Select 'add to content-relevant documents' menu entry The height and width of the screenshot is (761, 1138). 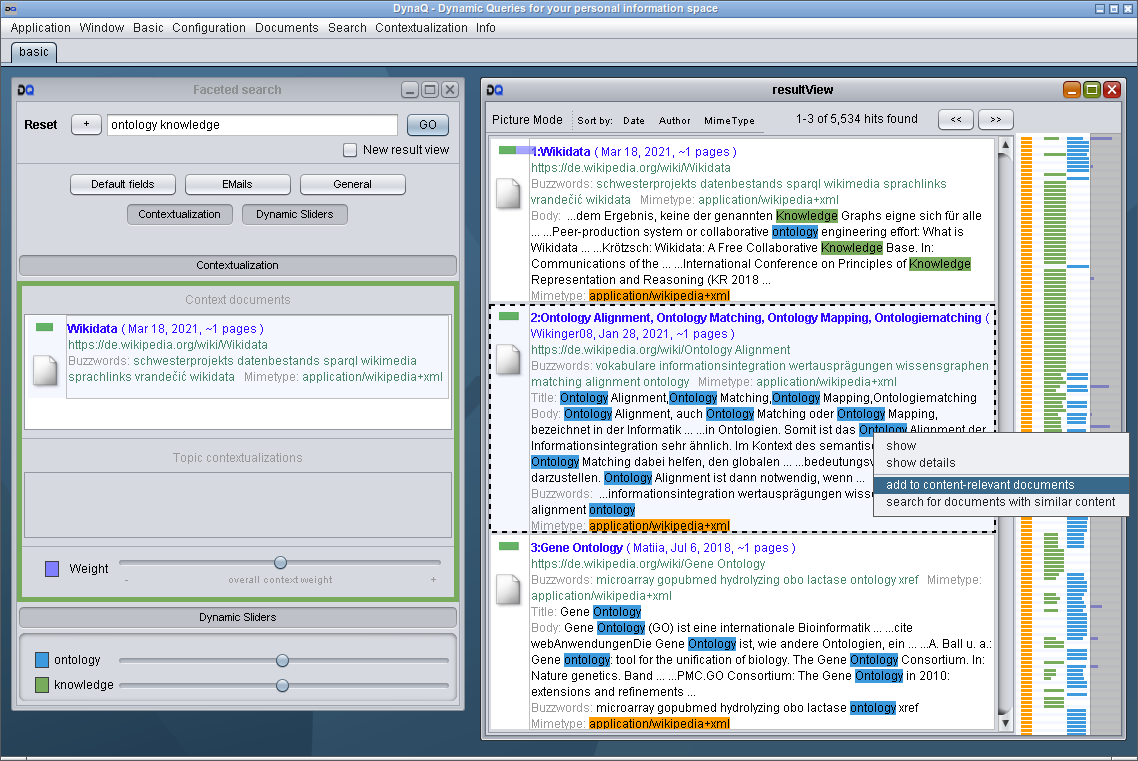pos(980,485)
